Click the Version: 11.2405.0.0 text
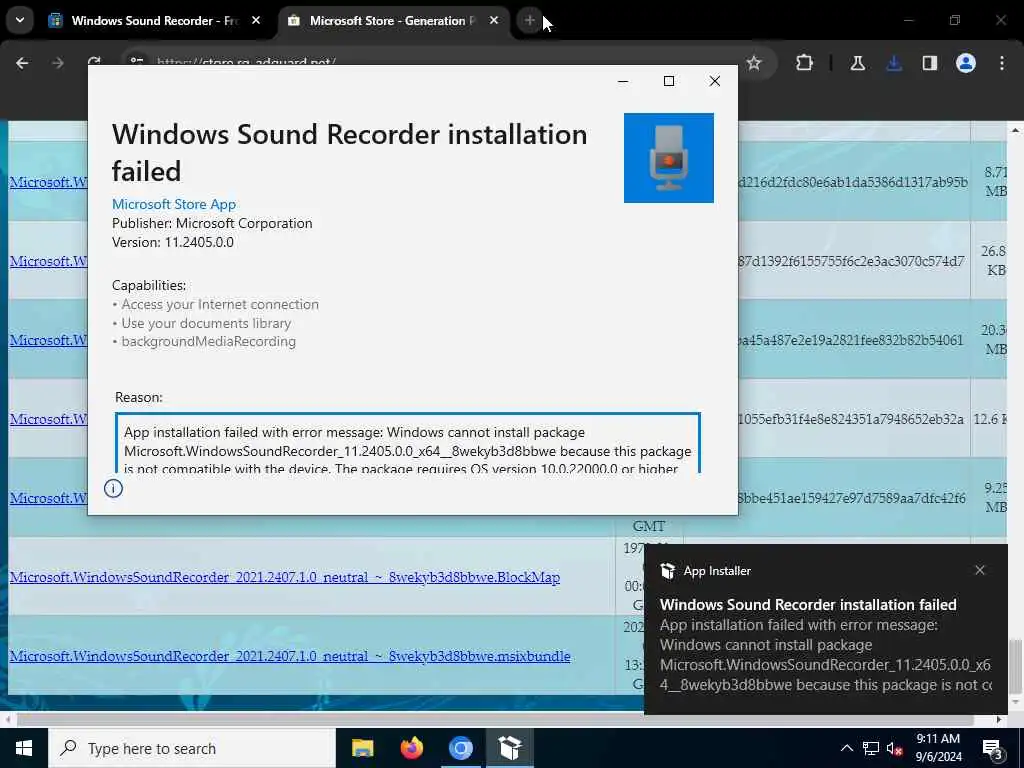This screenshot has width=1024, height=768. [172, 242]
